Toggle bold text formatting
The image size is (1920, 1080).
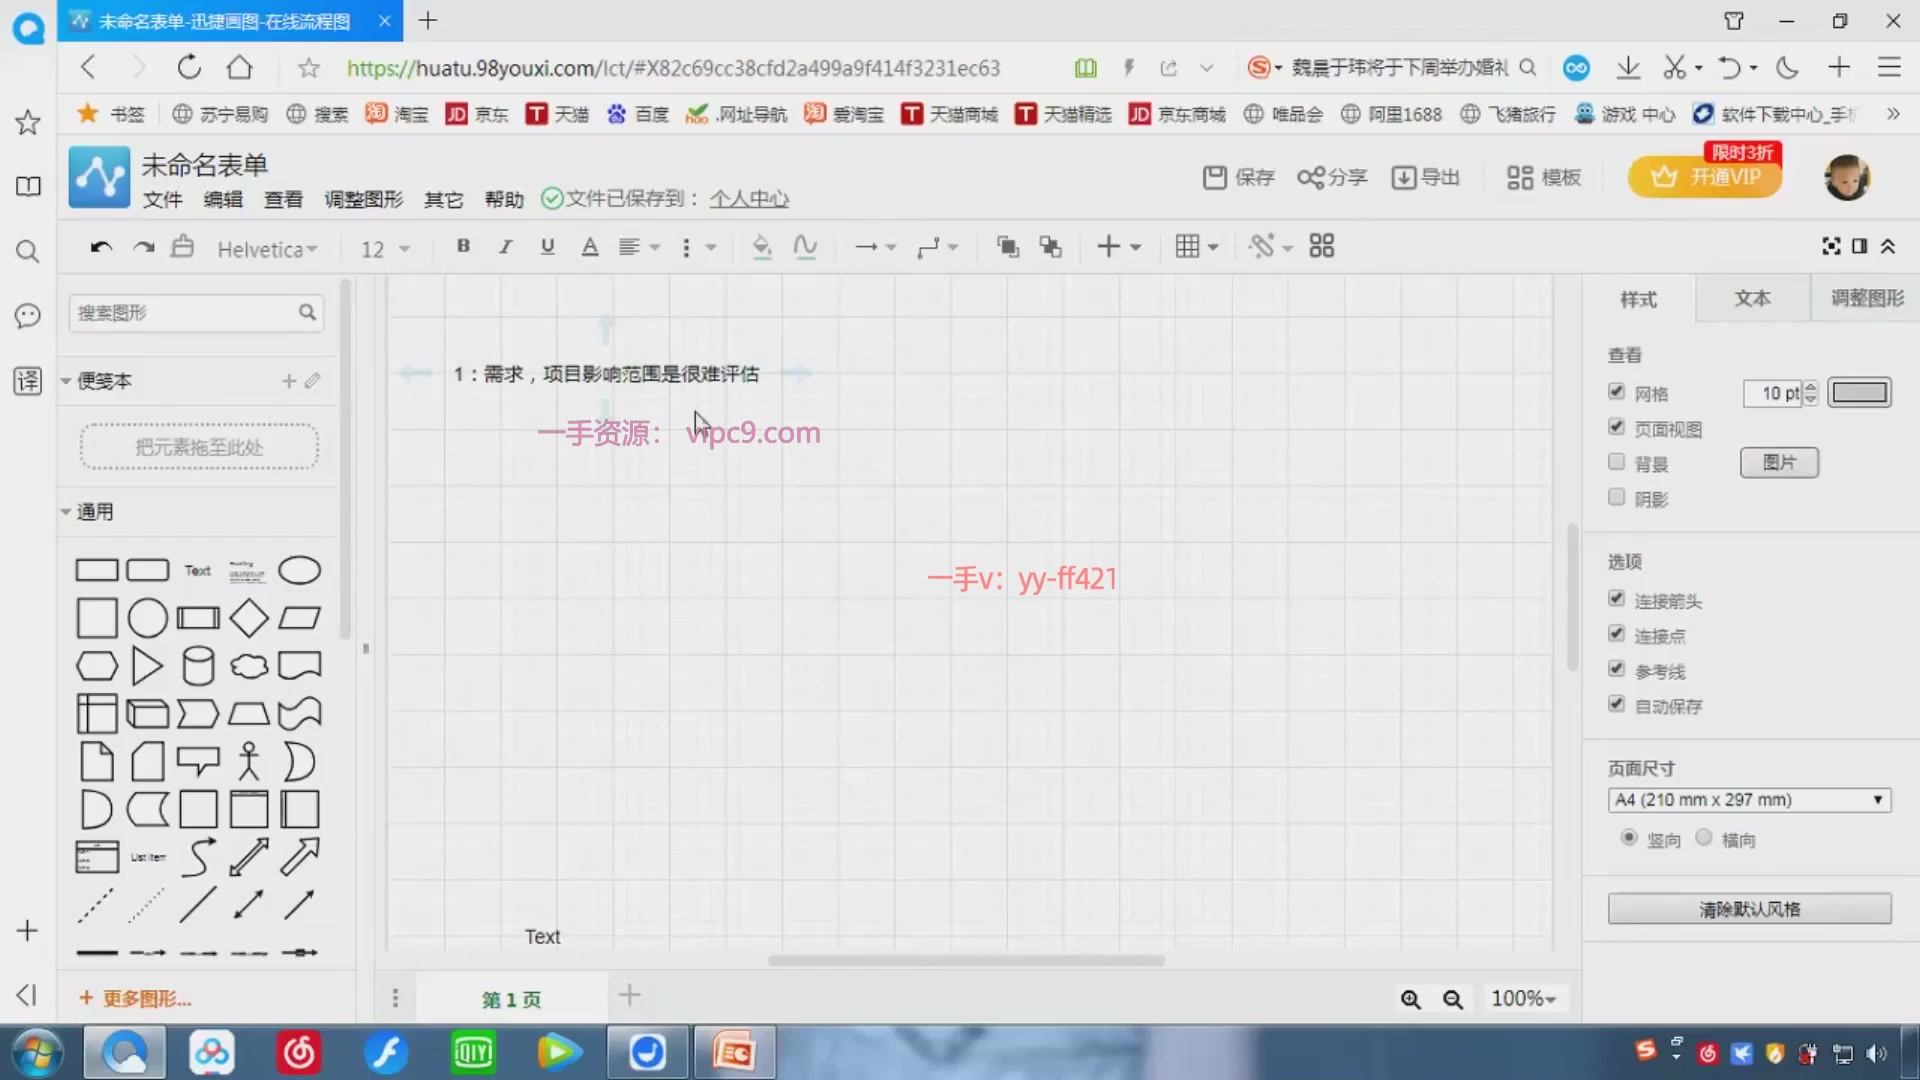[463, 246]
